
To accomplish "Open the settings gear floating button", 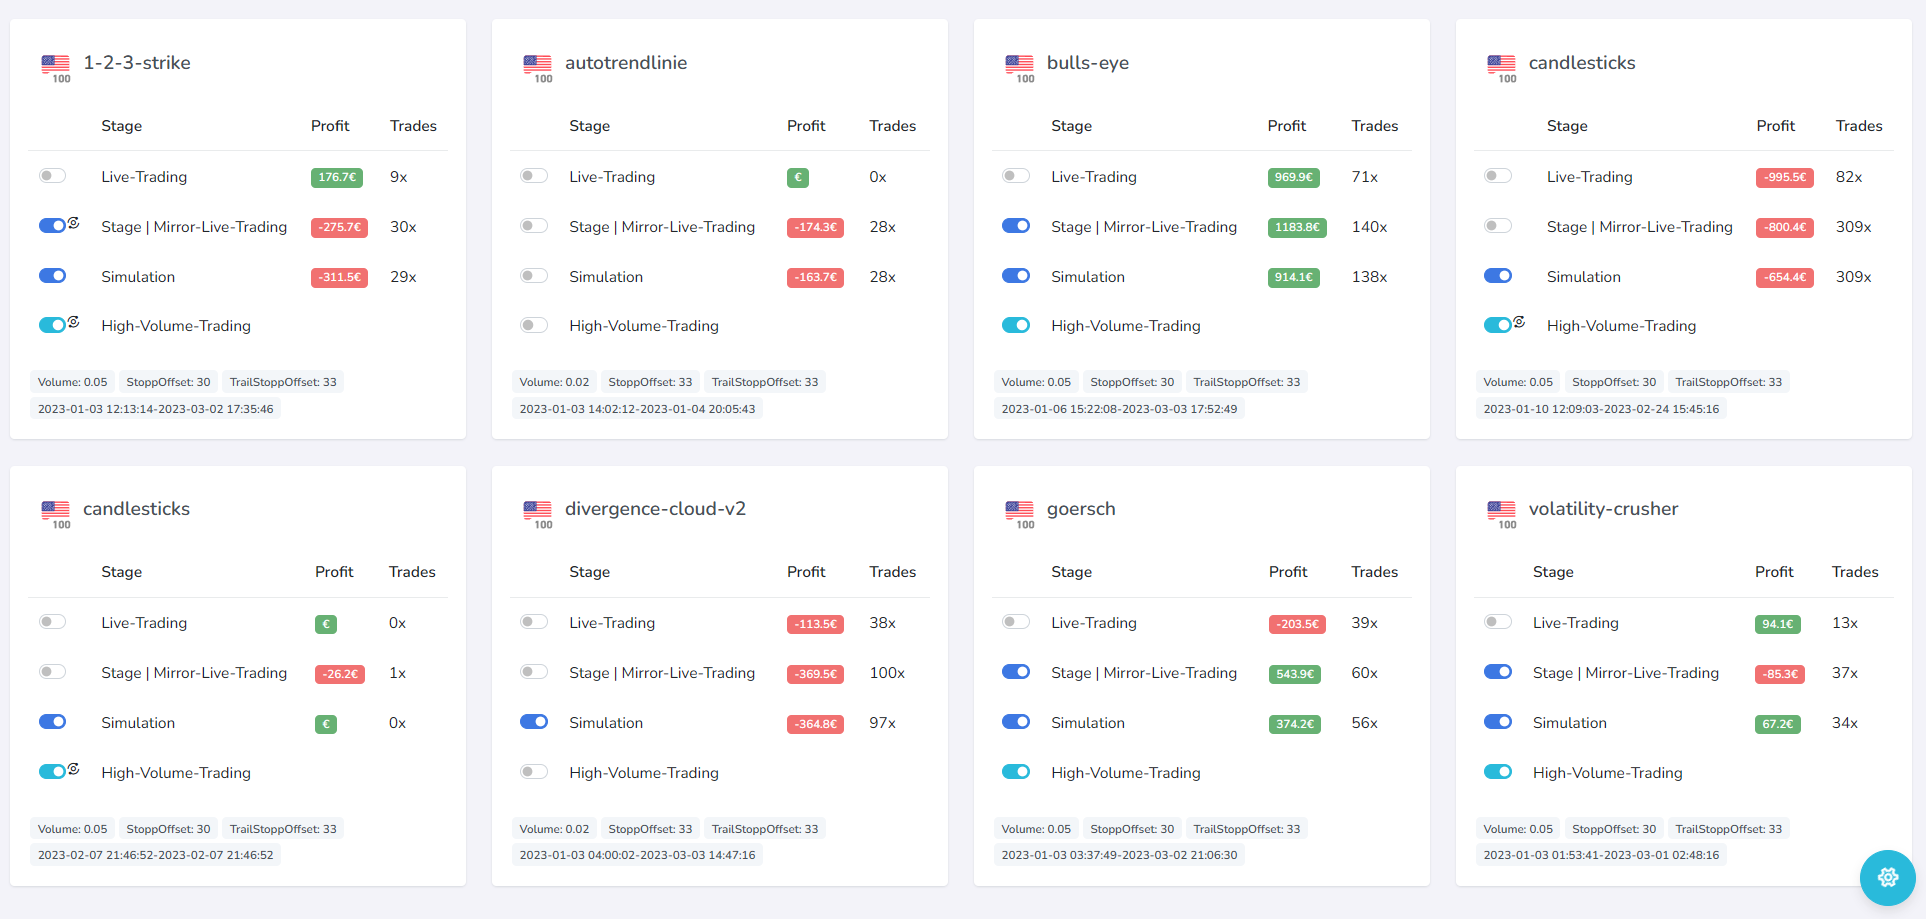I will click(x=1887, y=877).
